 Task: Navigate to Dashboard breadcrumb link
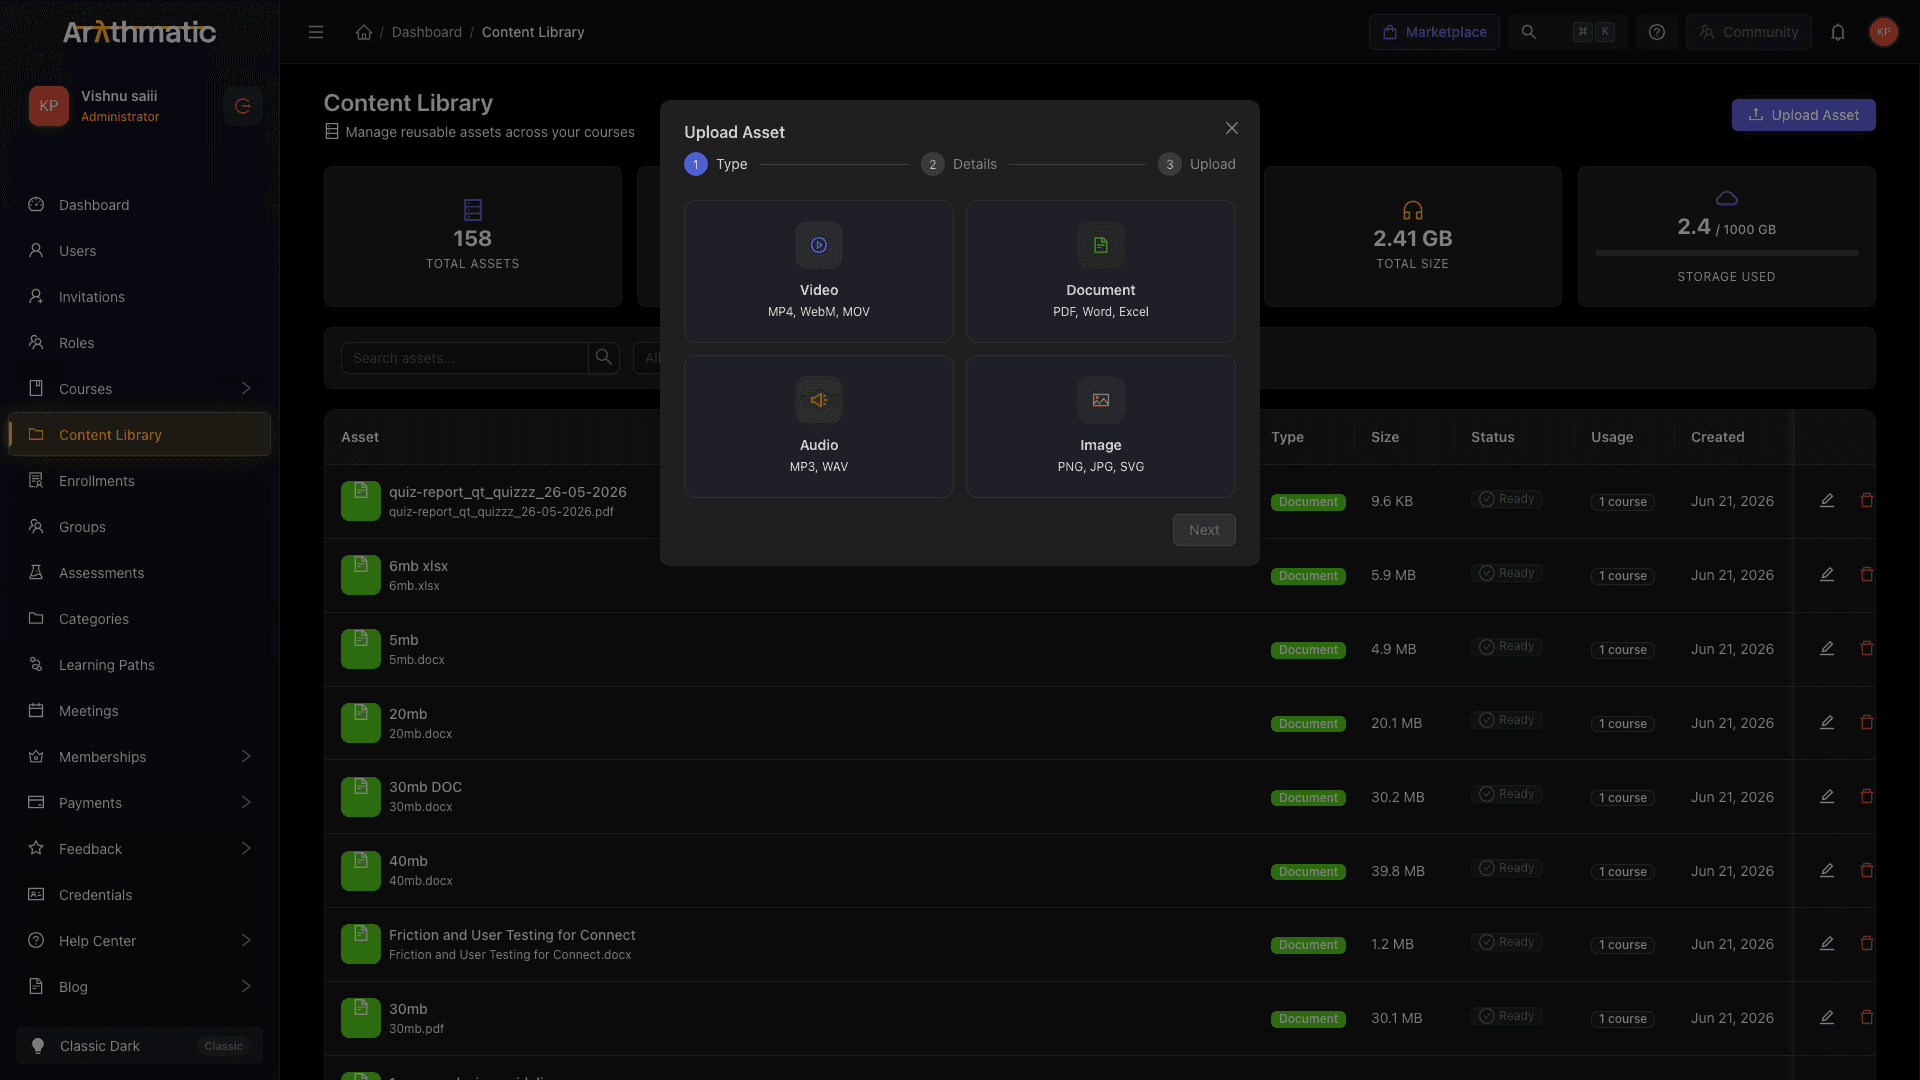(426, 32)
